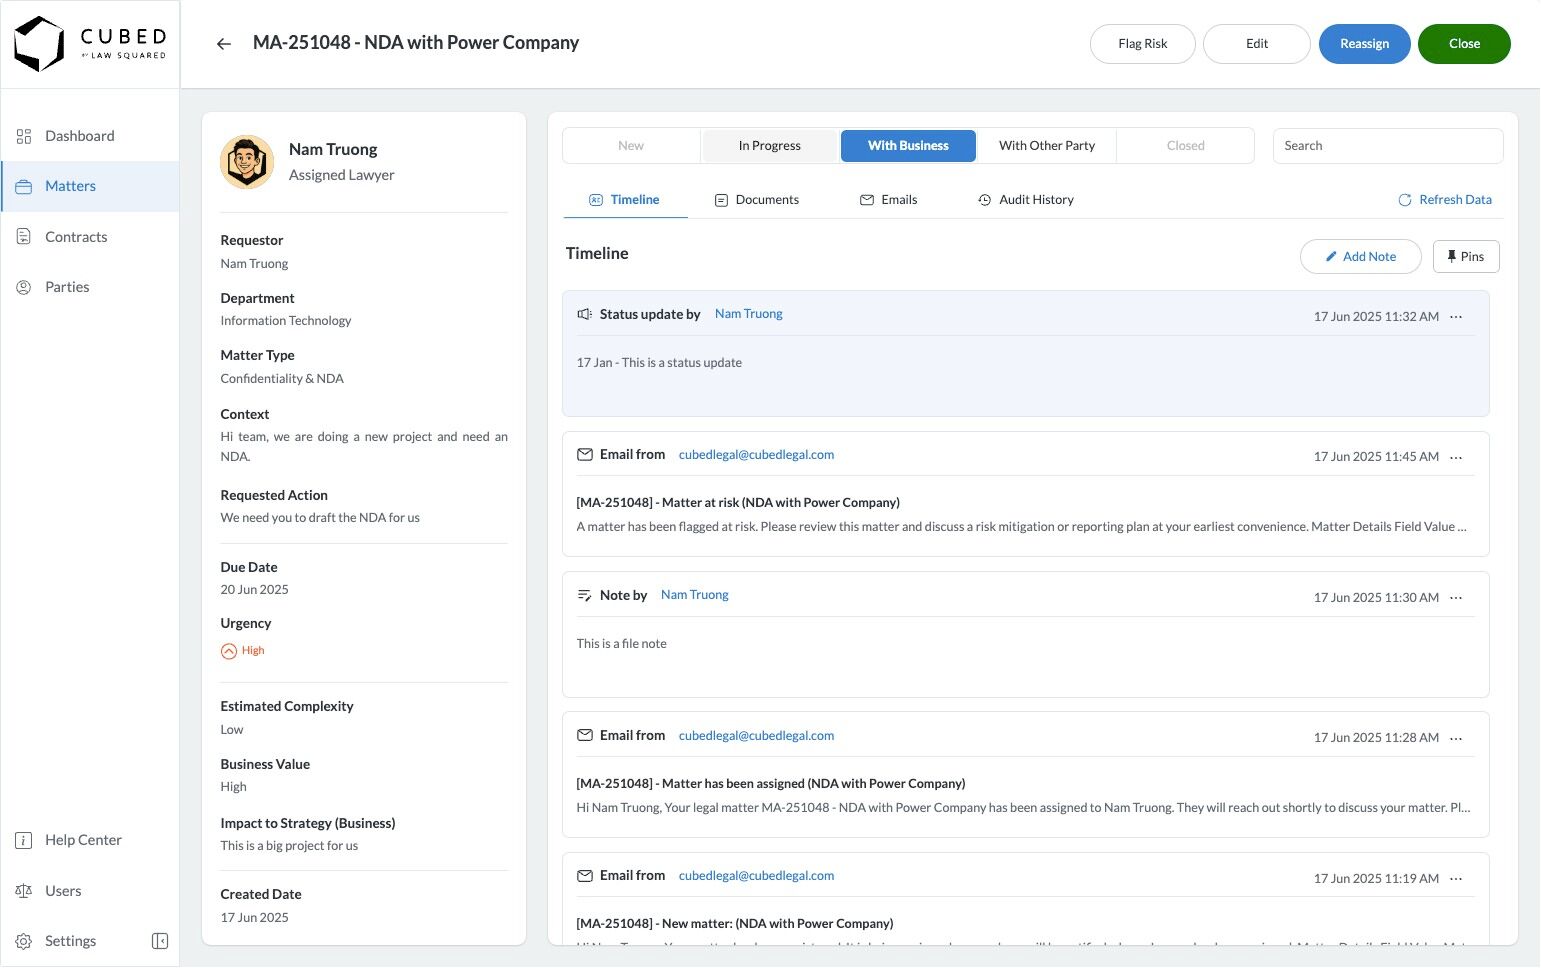Open more options on the file note

point(1456,598)
